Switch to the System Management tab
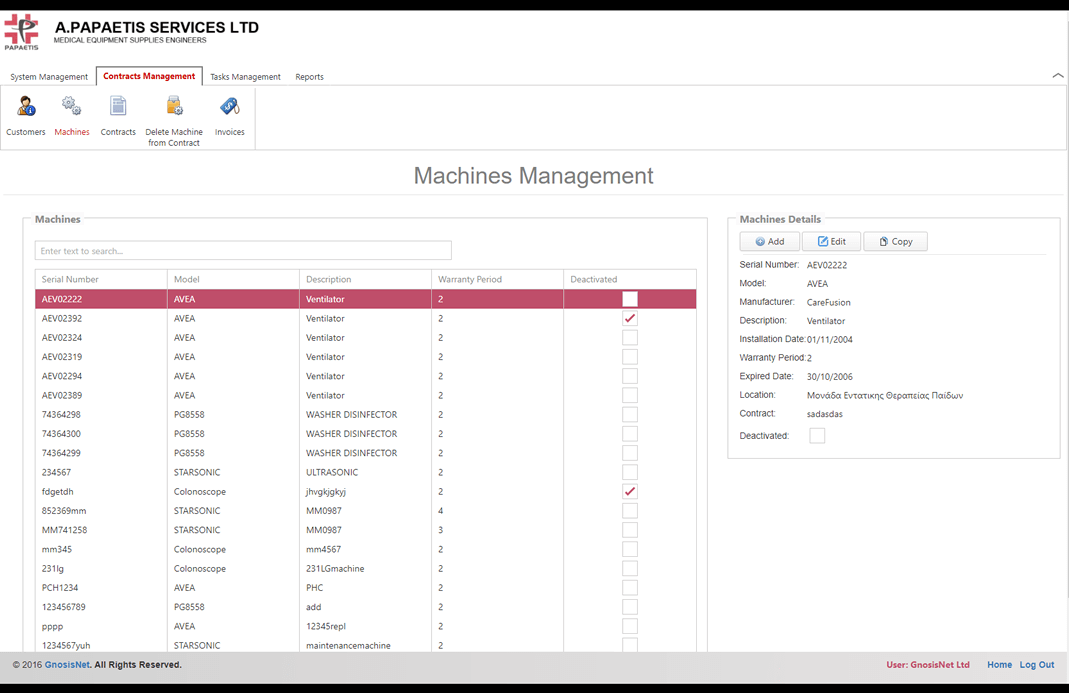This screenshot has width=1069, height=693. (x=49, y=77)
